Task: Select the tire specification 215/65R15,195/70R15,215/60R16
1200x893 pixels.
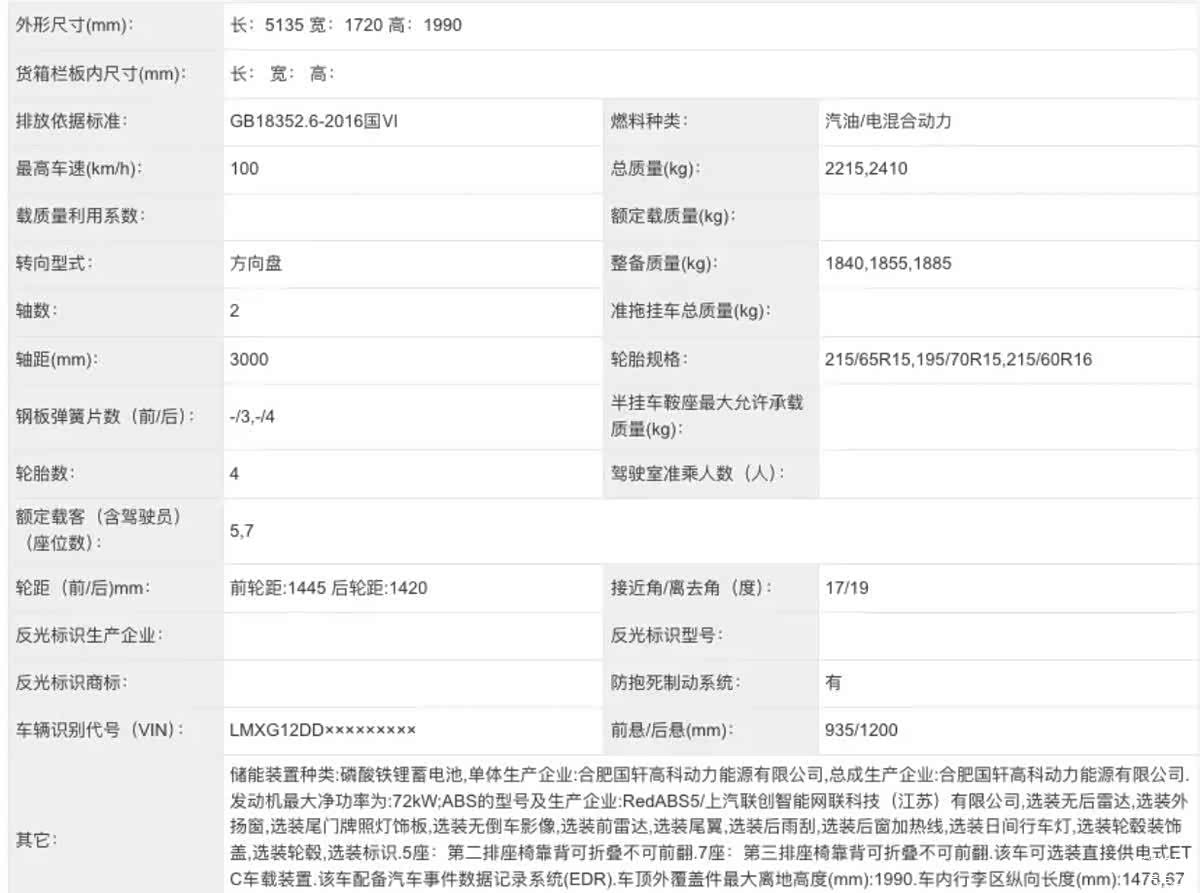Action: 958,359
